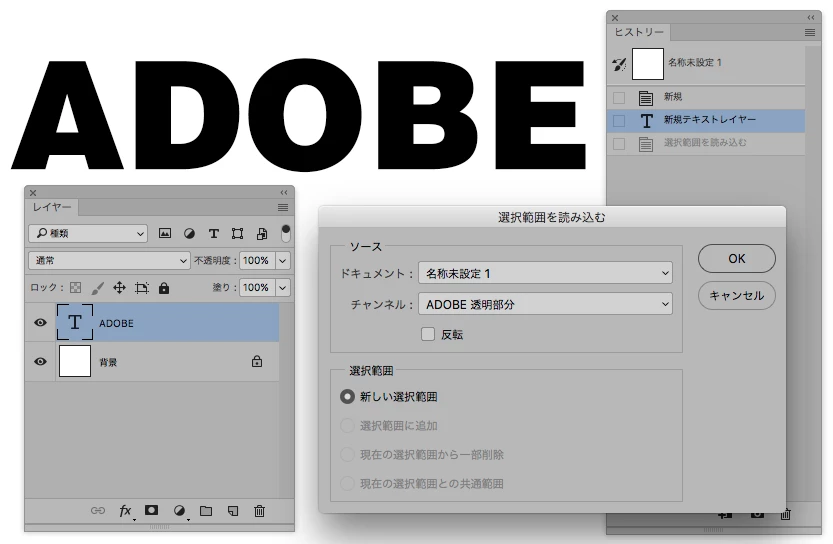This screenshot has width=833, height=544.
Task: Lock all with padlock icon
Action: [164, 287]
